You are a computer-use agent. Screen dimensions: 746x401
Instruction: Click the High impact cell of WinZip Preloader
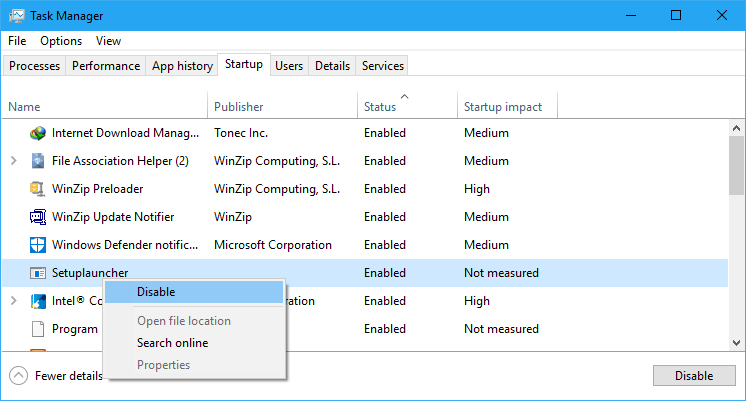point(477,189)
